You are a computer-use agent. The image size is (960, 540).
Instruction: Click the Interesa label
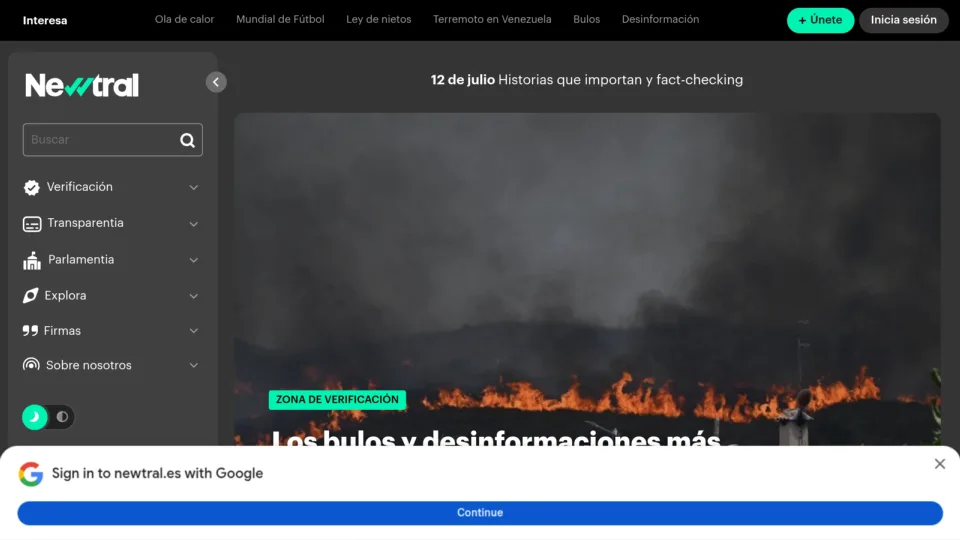click(45, 20)
